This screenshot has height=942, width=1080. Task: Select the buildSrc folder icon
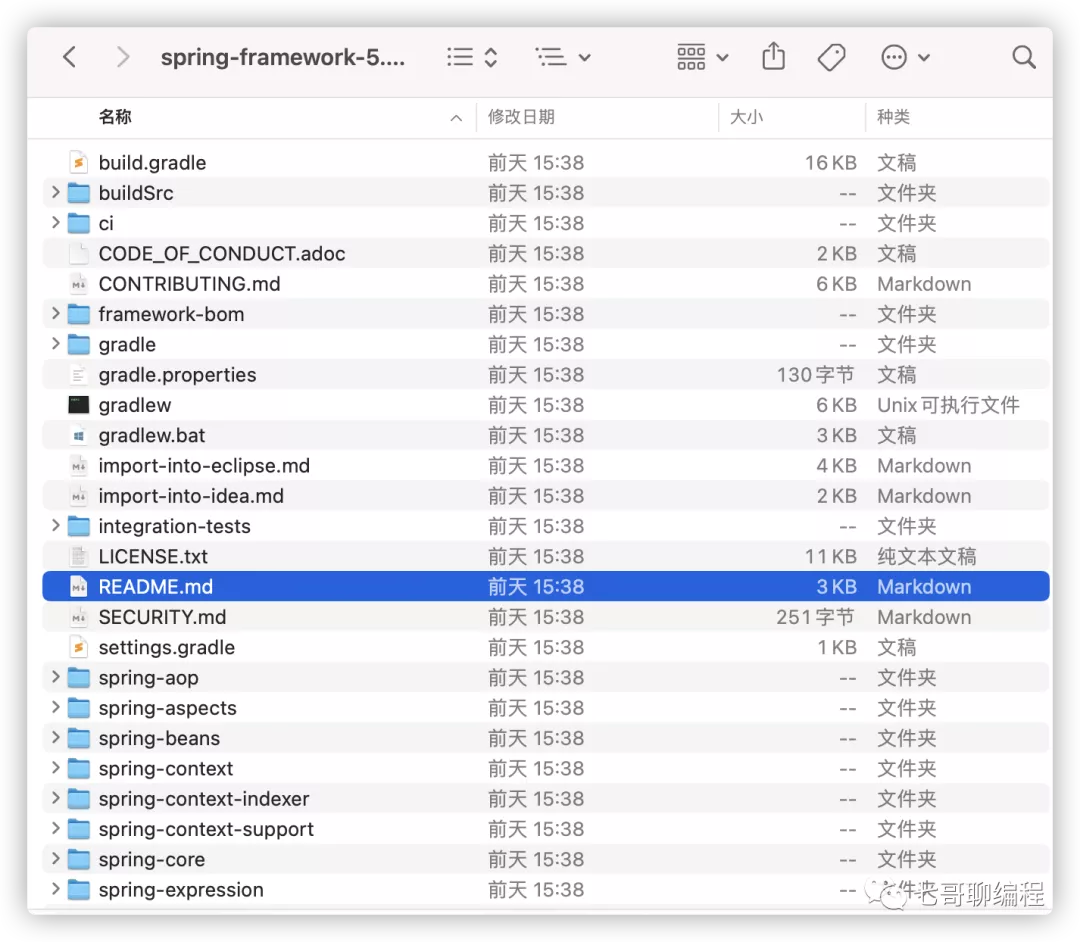(x=79, y=193)
